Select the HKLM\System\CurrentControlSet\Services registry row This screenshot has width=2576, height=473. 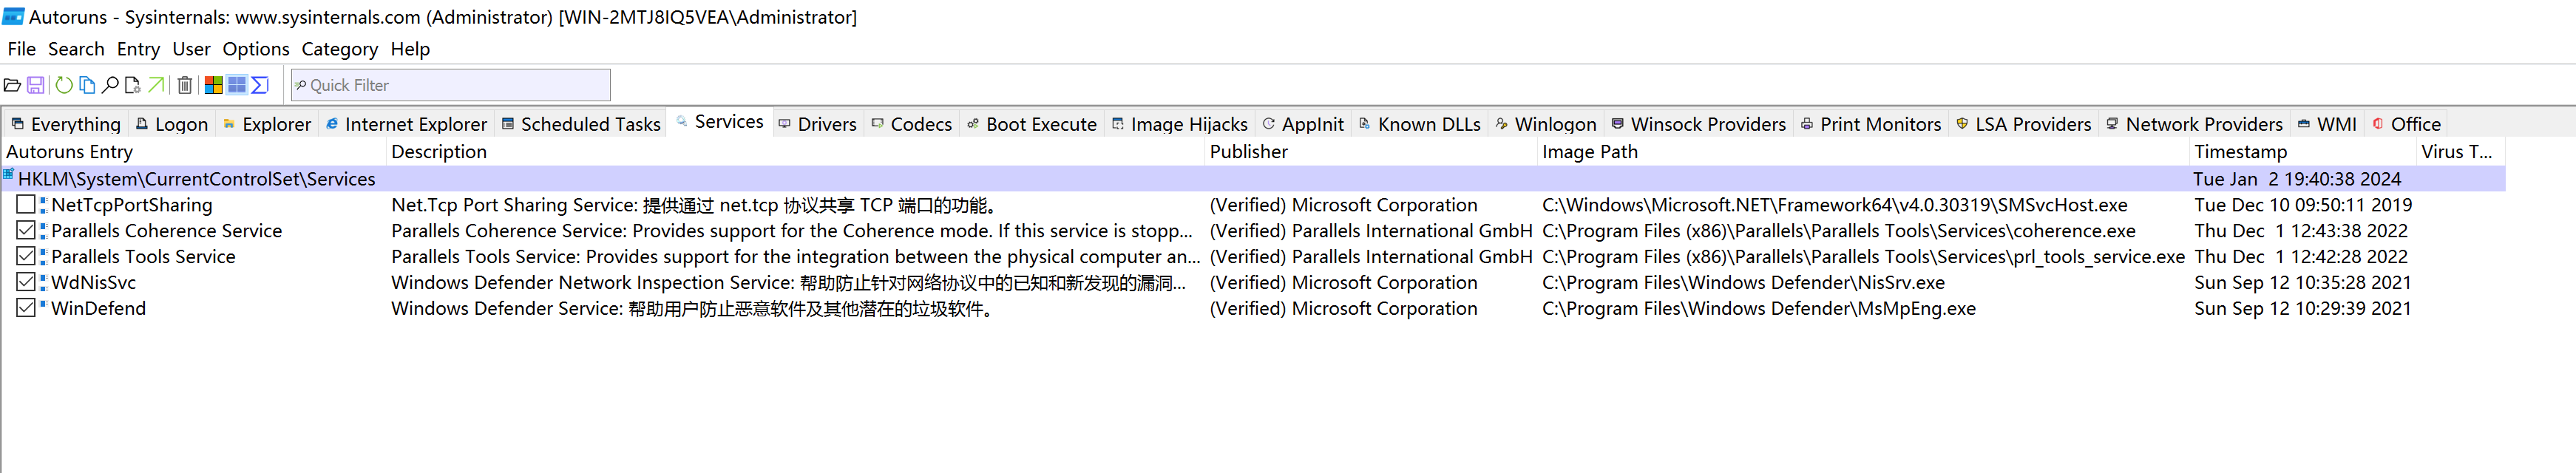pyautogui.click(x=197, y=179)
